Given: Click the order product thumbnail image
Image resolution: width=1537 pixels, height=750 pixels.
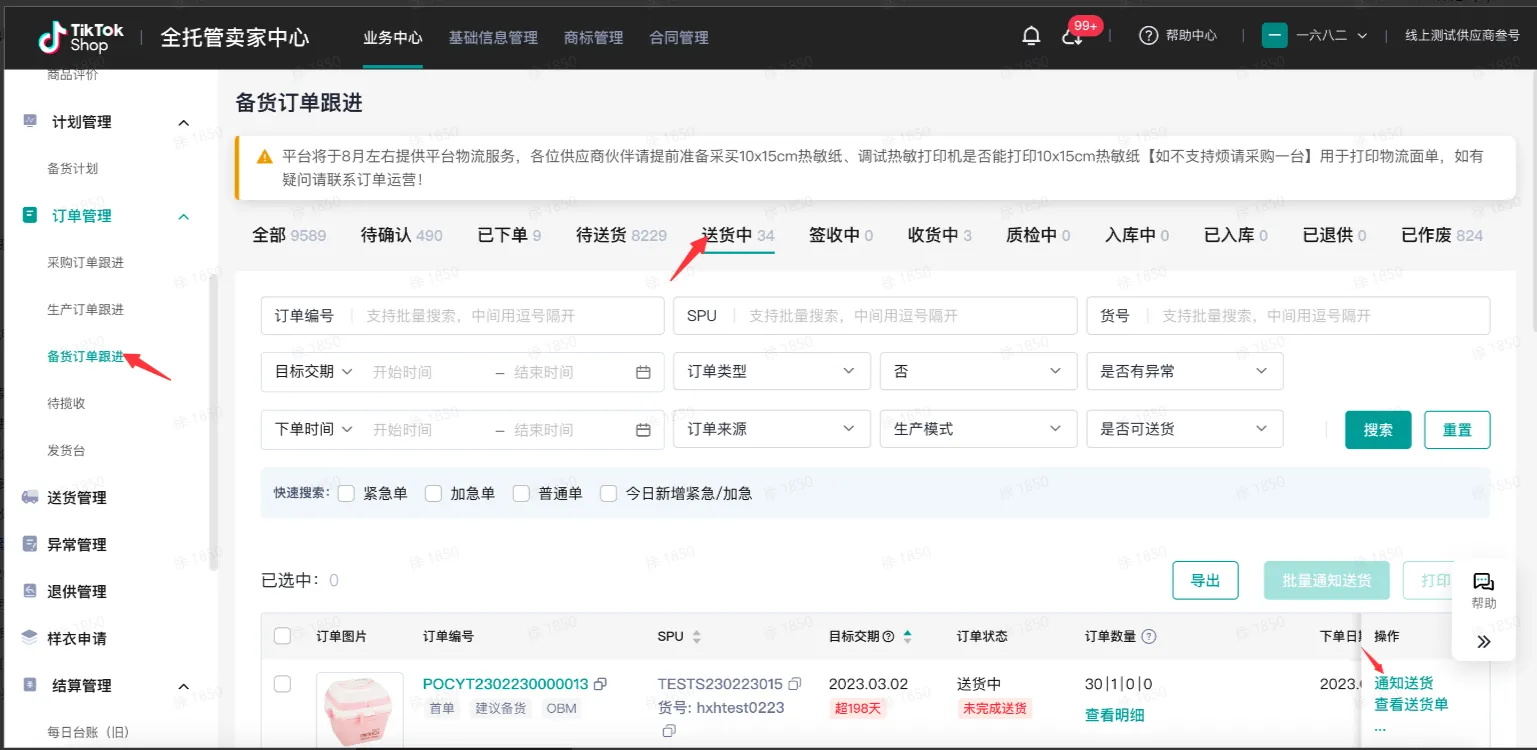Looking at the screenshot, I should (x=360, y=711).
